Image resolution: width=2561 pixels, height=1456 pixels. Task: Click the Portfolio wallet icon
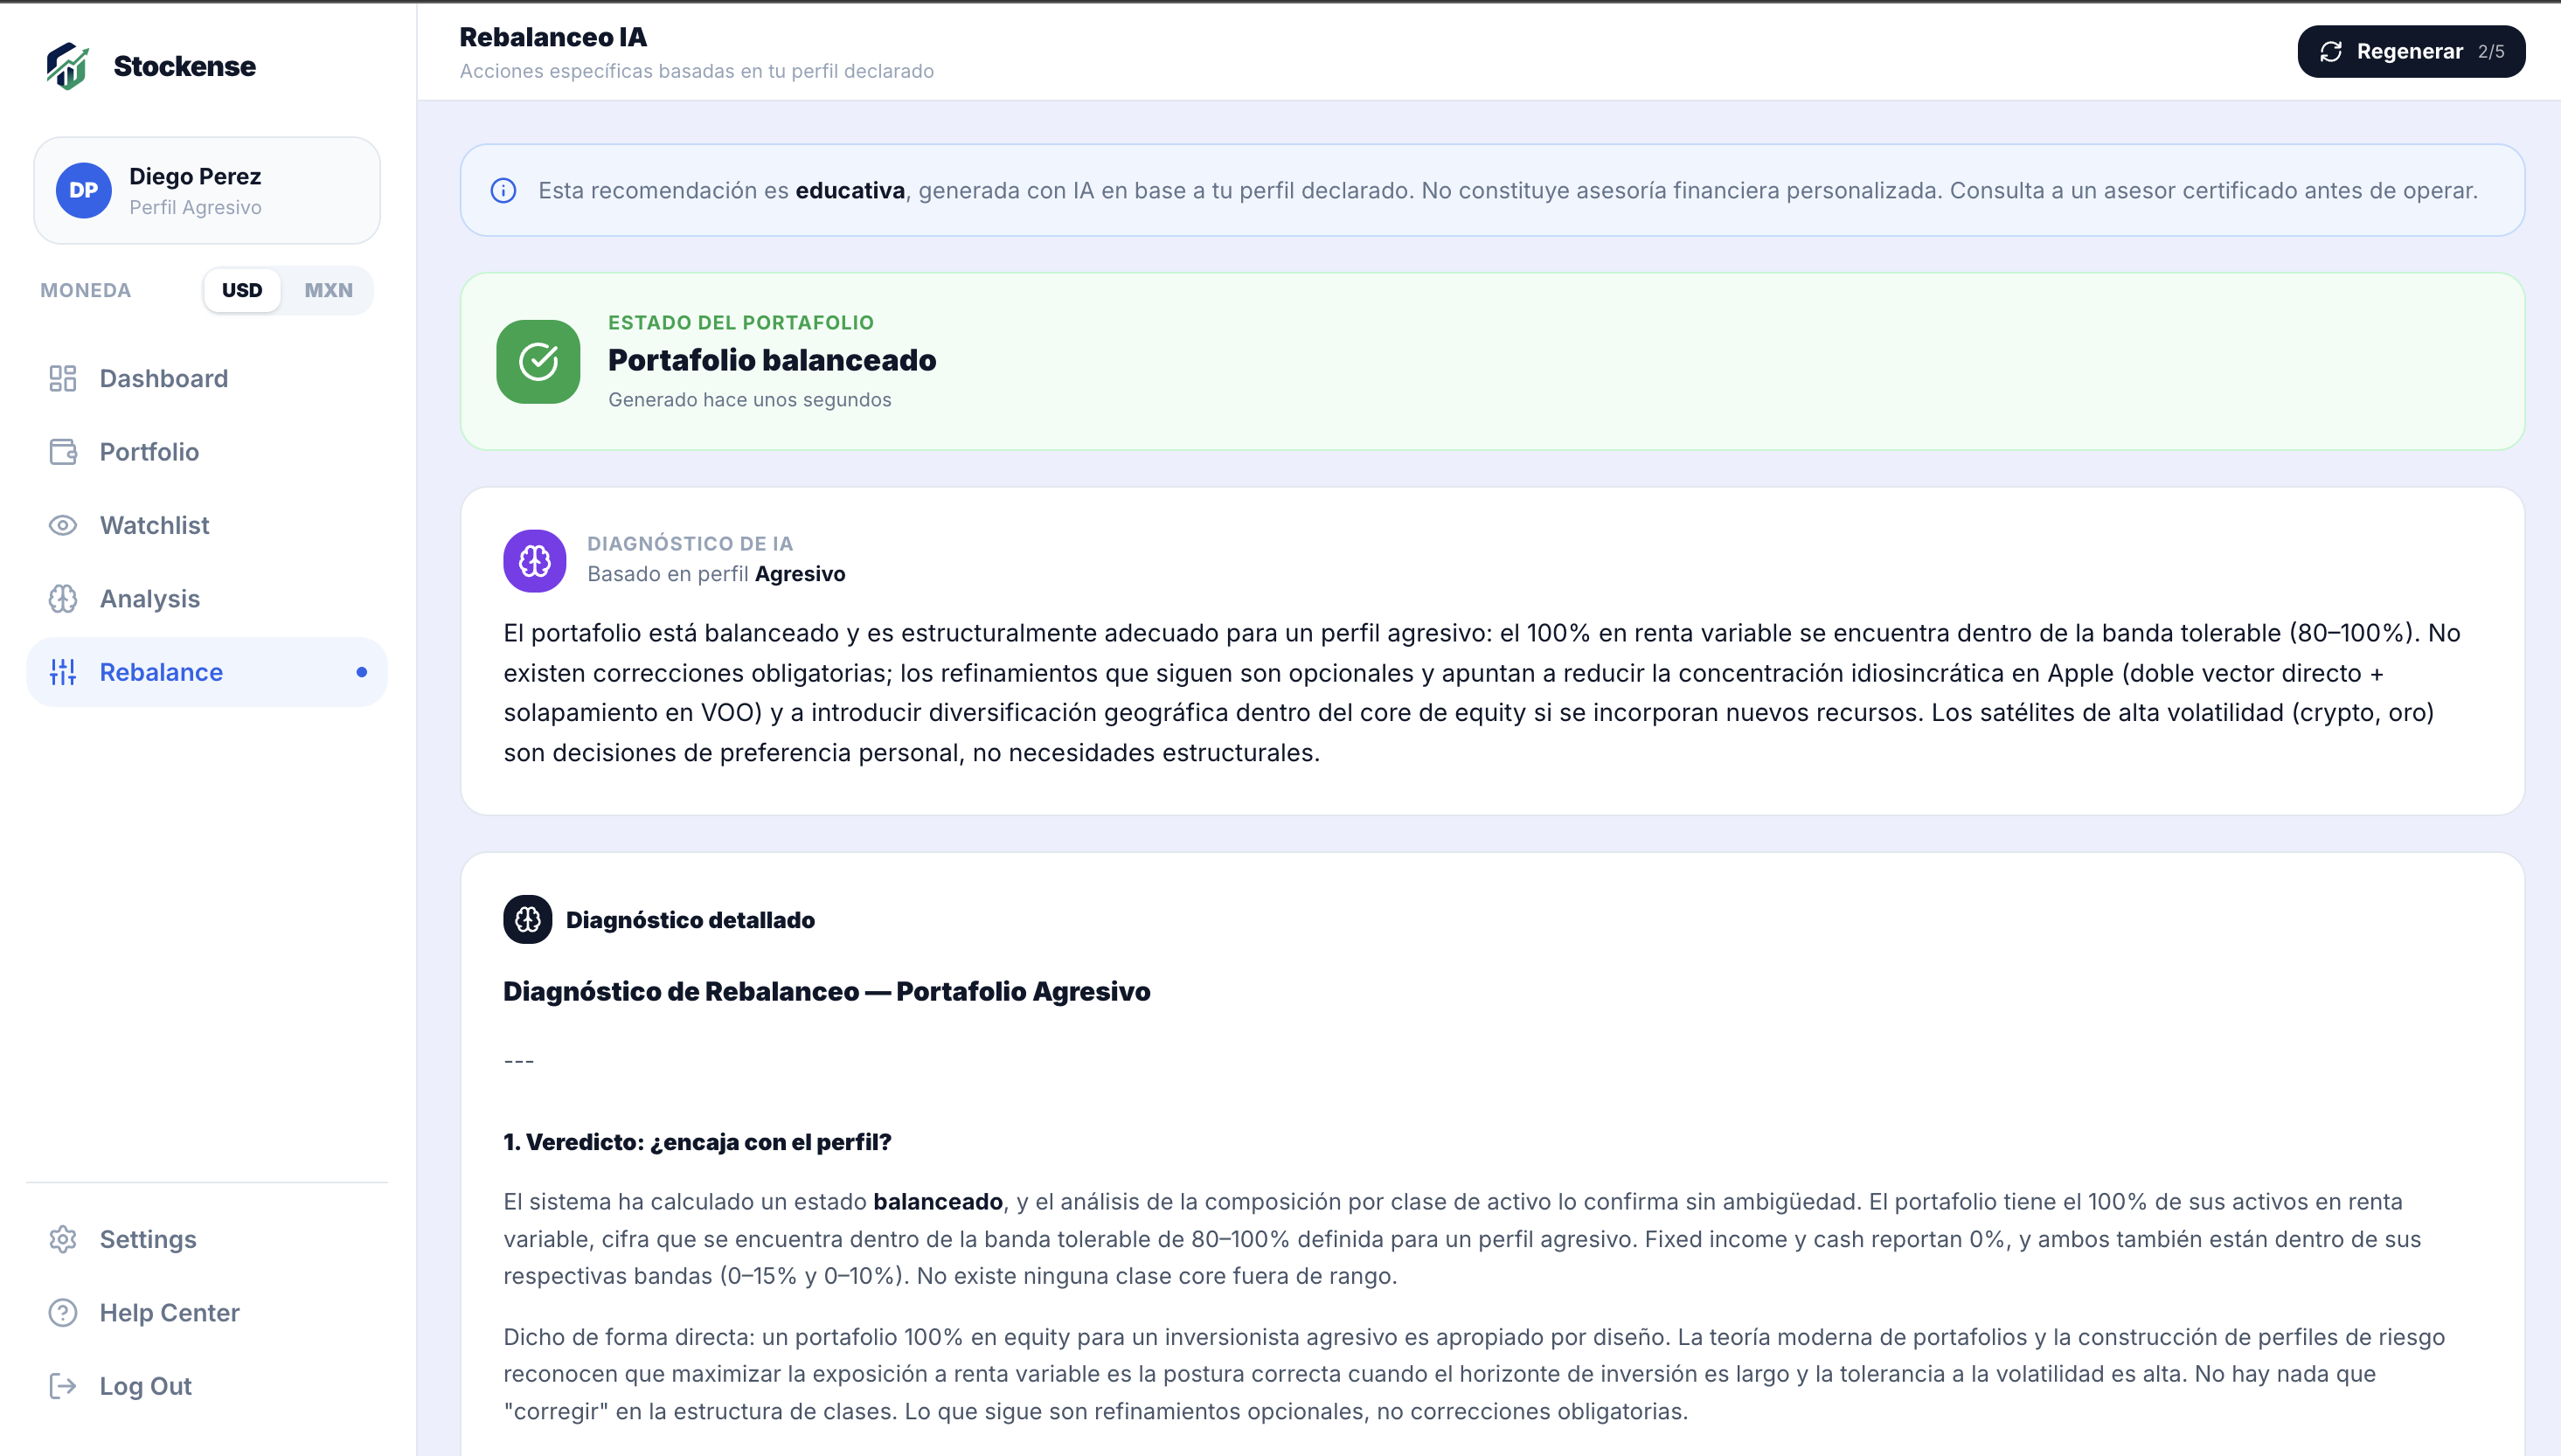[x=63, y=452]
